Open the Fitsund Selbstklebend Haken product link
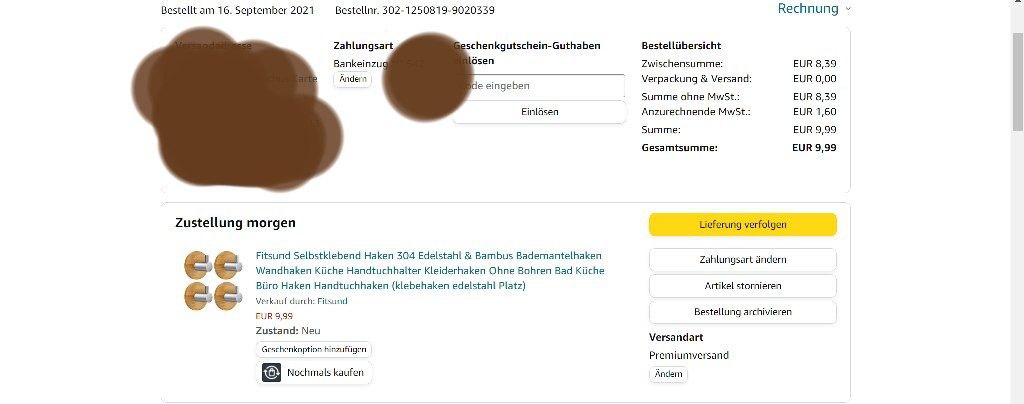This screenshot has width=1024, height=404. click(430, 270)
